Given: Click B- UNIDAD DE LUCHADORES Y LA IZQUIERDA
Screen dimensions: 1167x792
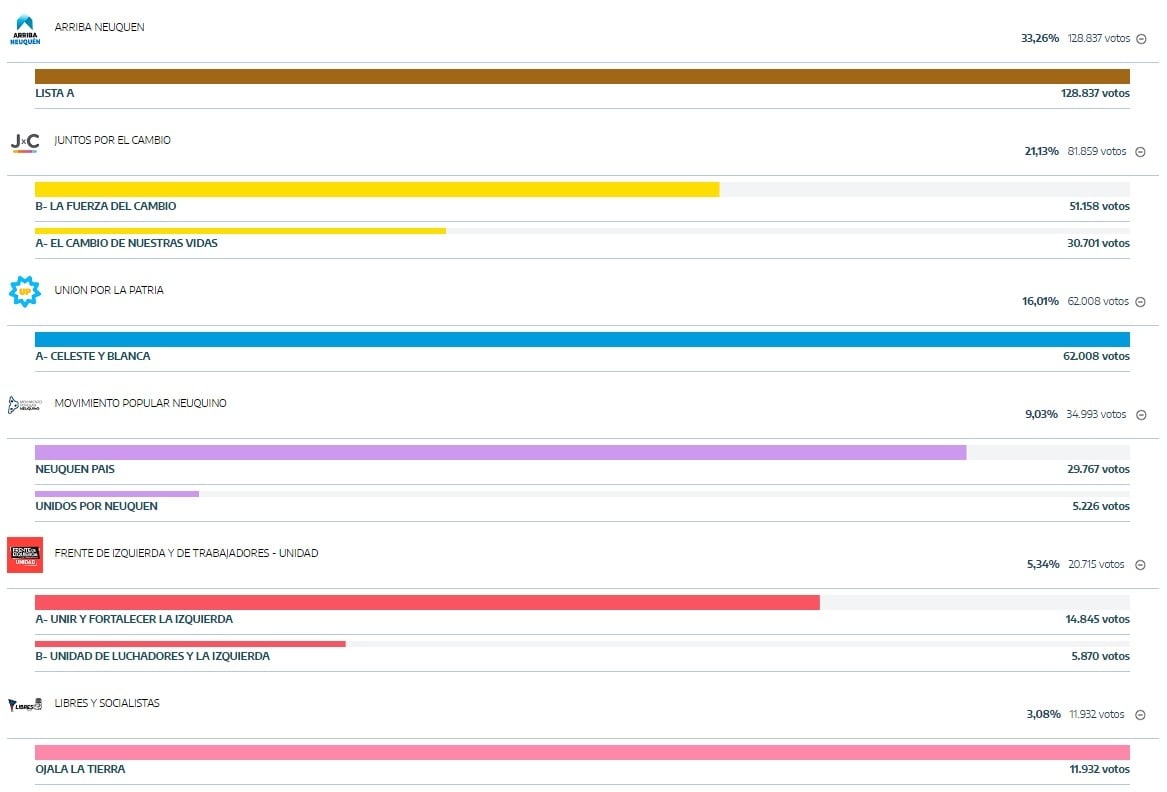Looking at the screenshot, I should coord(153,656).
